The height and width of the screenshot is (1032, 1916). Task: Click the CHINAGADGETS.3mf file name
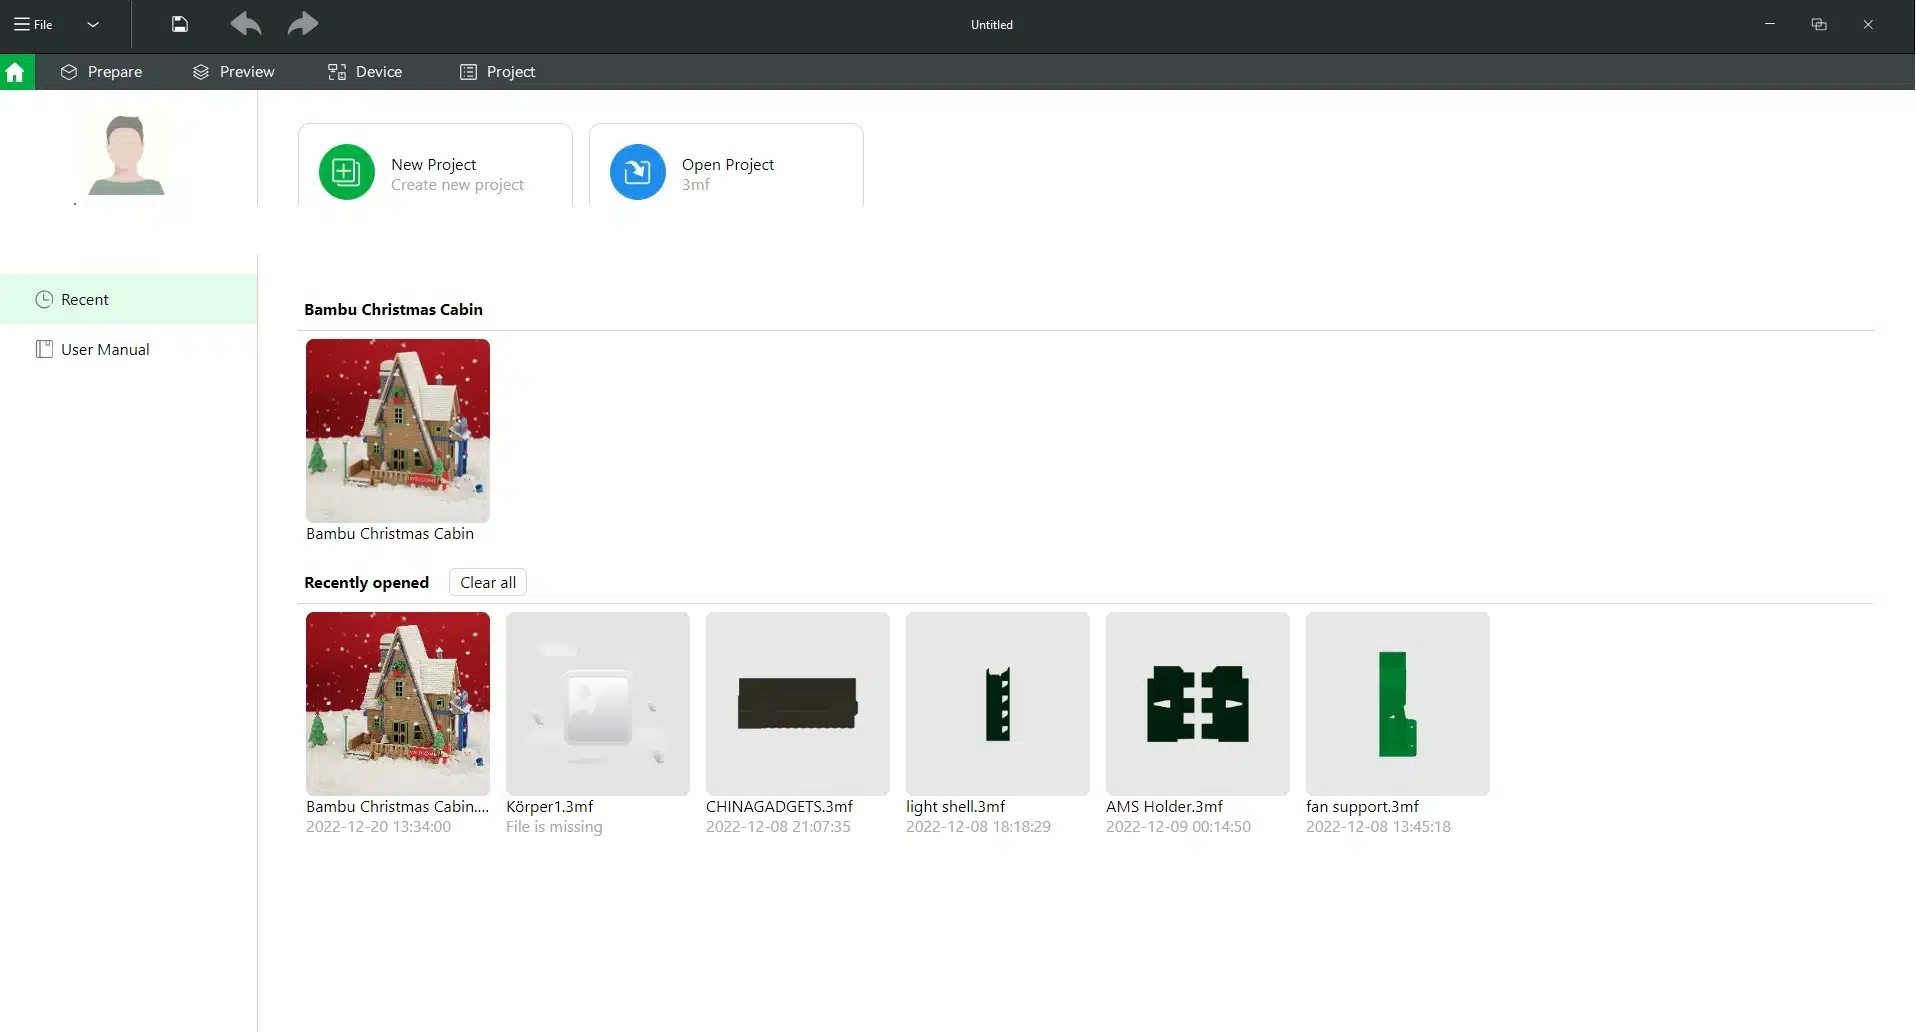779,807
